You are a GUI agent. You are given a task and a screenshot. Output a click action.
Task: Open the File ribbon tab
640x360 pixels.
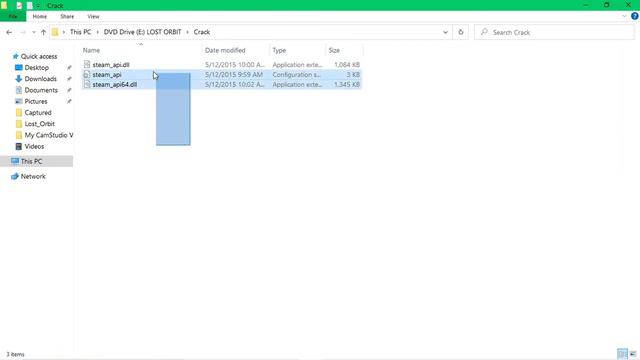coord(13,16)
